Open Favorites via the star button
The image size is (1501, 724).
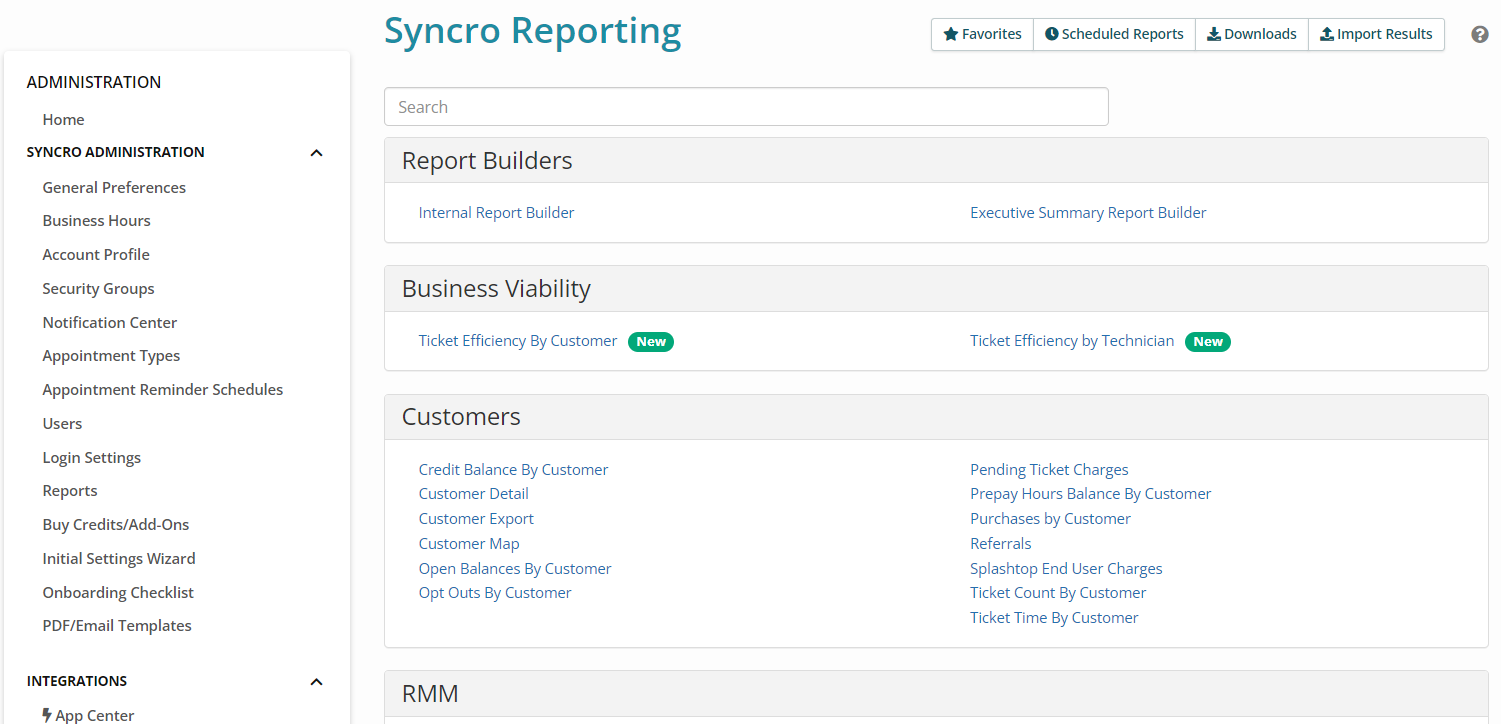[982, 34]
